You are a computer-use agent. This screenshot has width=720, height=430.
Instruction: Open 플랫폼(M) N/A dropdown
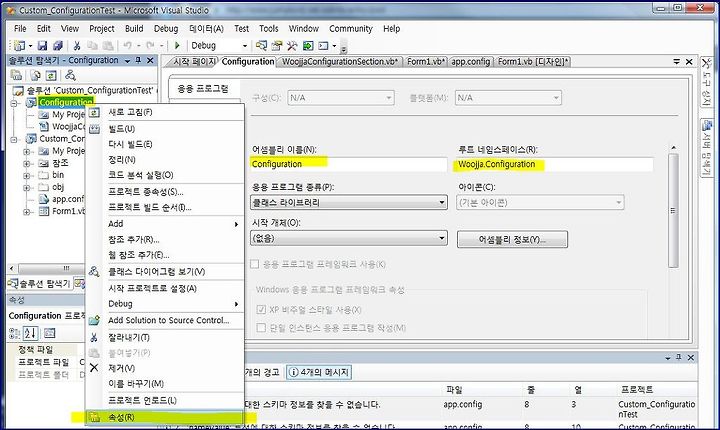[508, 98]
